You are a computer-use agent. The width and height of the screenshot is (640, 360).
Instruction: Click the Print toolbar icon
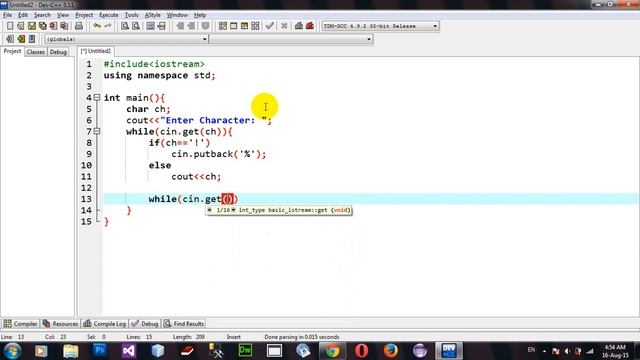[x=79, y=26]
